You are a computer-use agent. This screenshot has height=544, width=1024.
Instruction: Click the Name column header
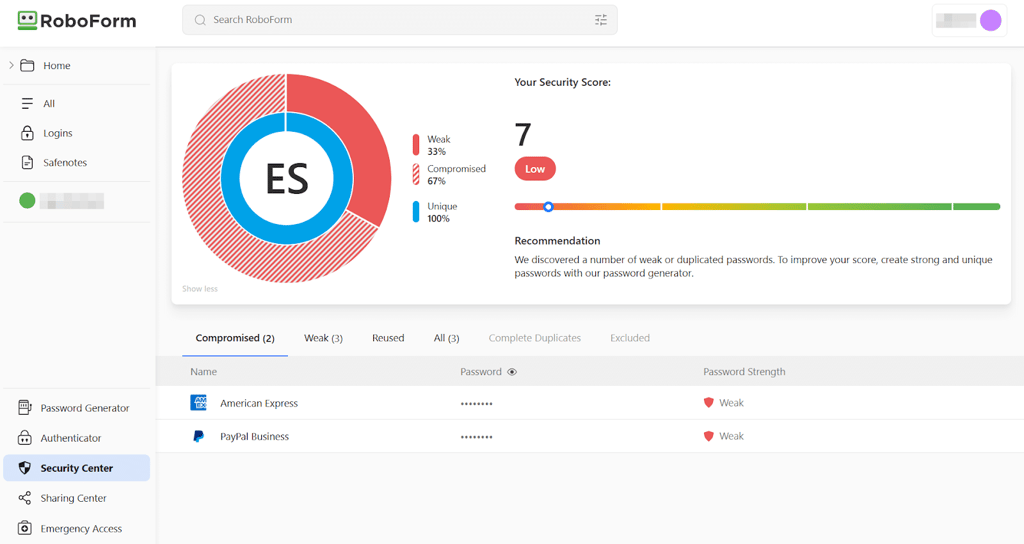pyautogui.click(x=203, y=372)
